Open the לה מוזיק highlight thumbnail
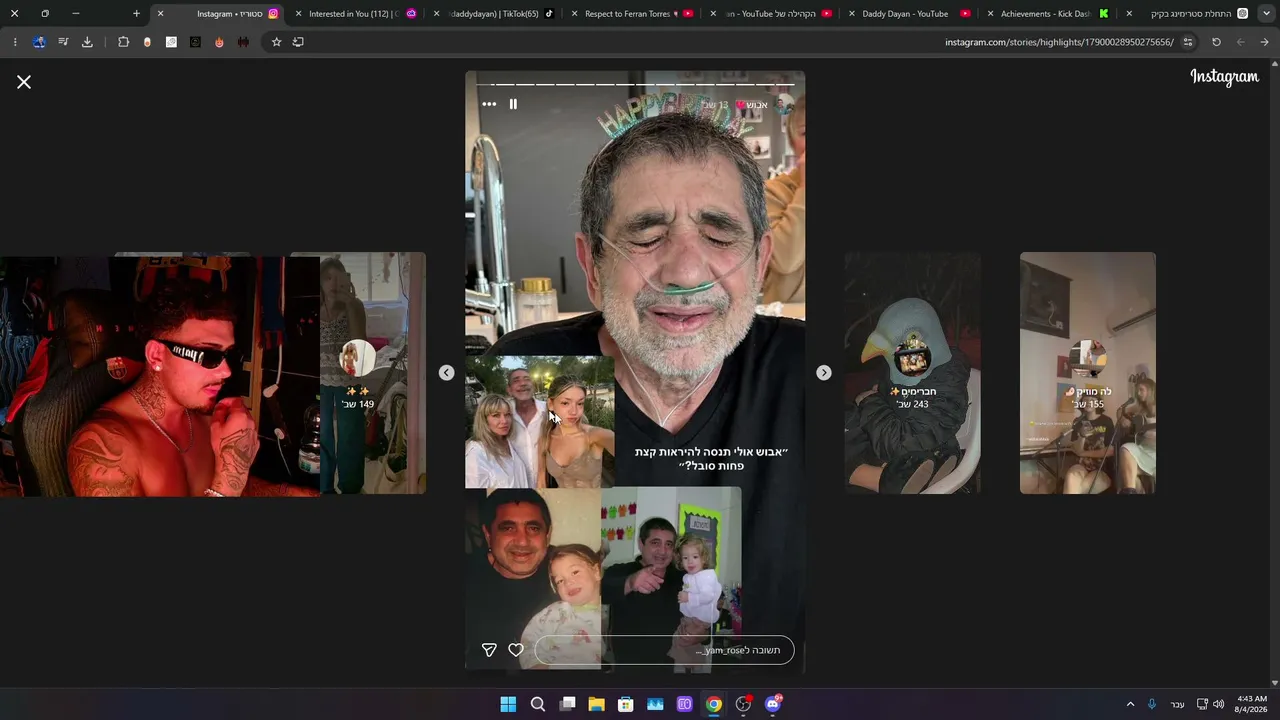Viewport: 1280px width, 720px height. click(x=1088, y=373)
